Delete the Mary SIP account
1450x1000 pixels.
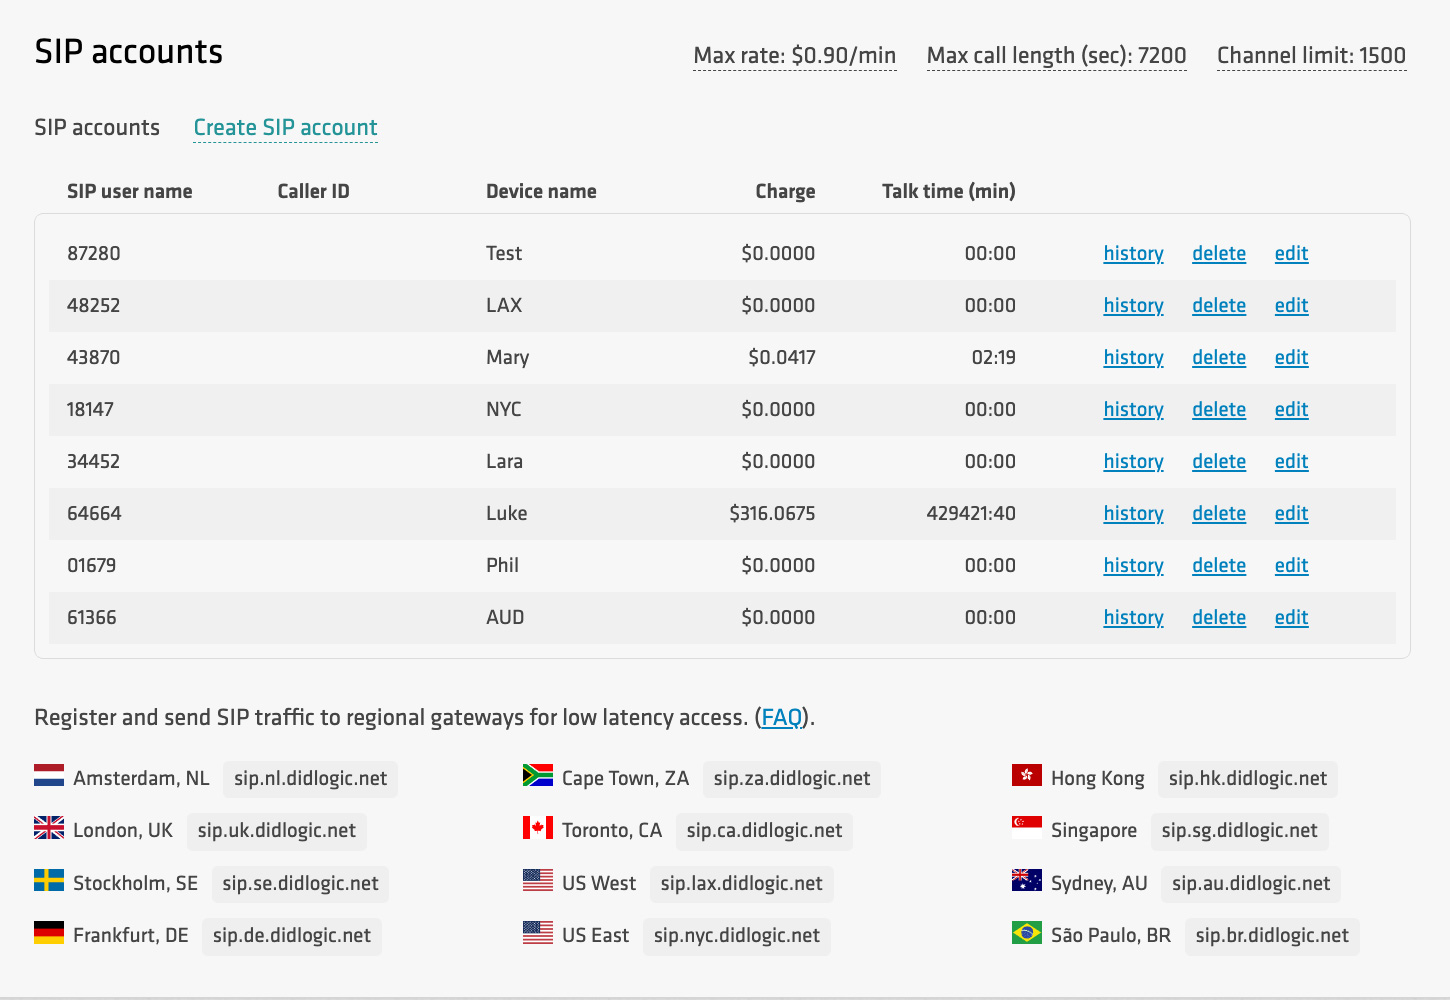click(1218, 358)
